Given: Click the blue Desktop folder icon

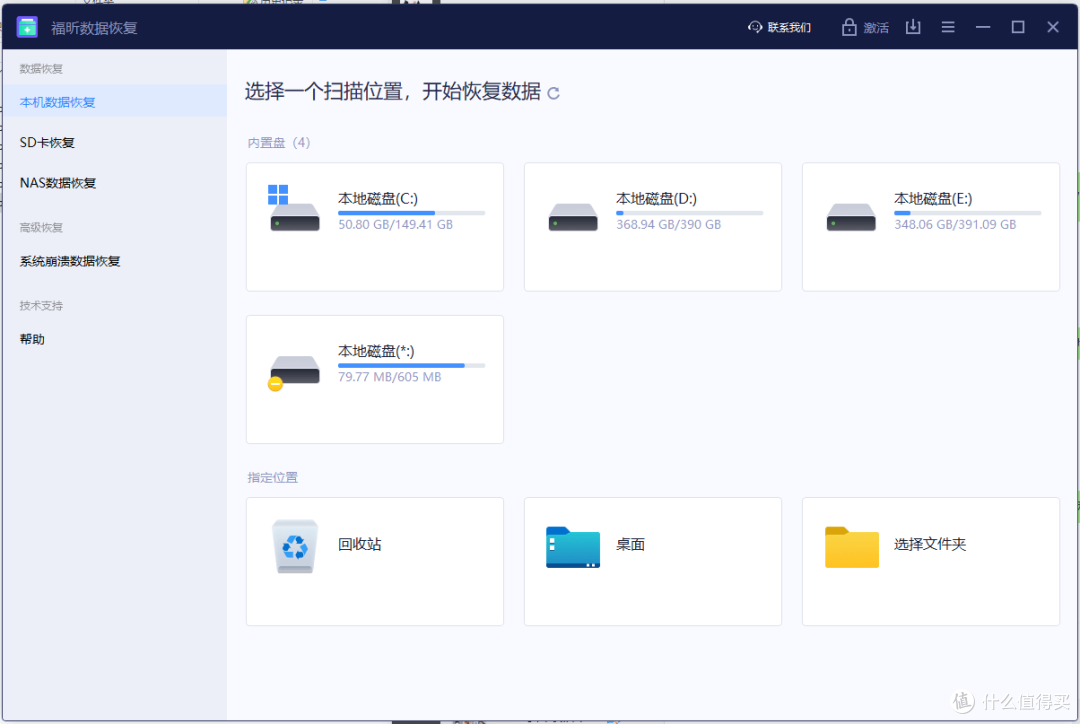Looking at the screenshot, I should click(572, 547).
